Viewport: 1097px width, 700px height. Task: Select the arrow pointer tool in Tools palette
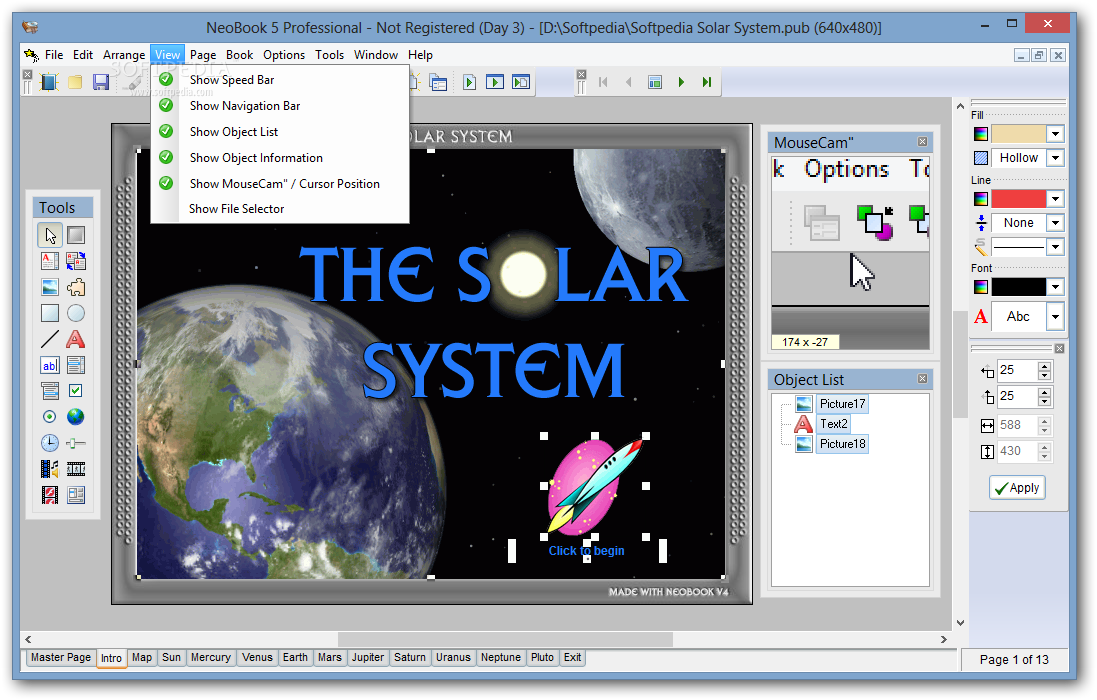[x=50, y=236]
